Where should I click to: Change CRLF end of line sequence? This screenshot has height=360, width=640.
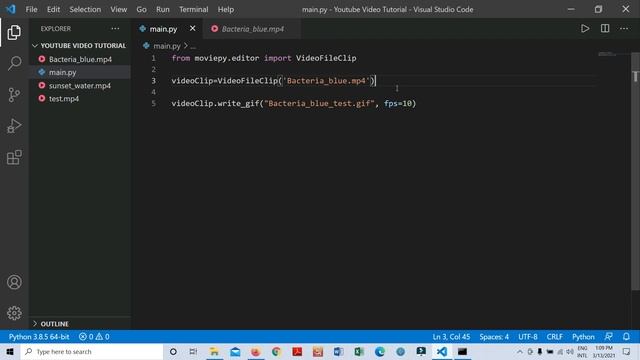(555, 337)
